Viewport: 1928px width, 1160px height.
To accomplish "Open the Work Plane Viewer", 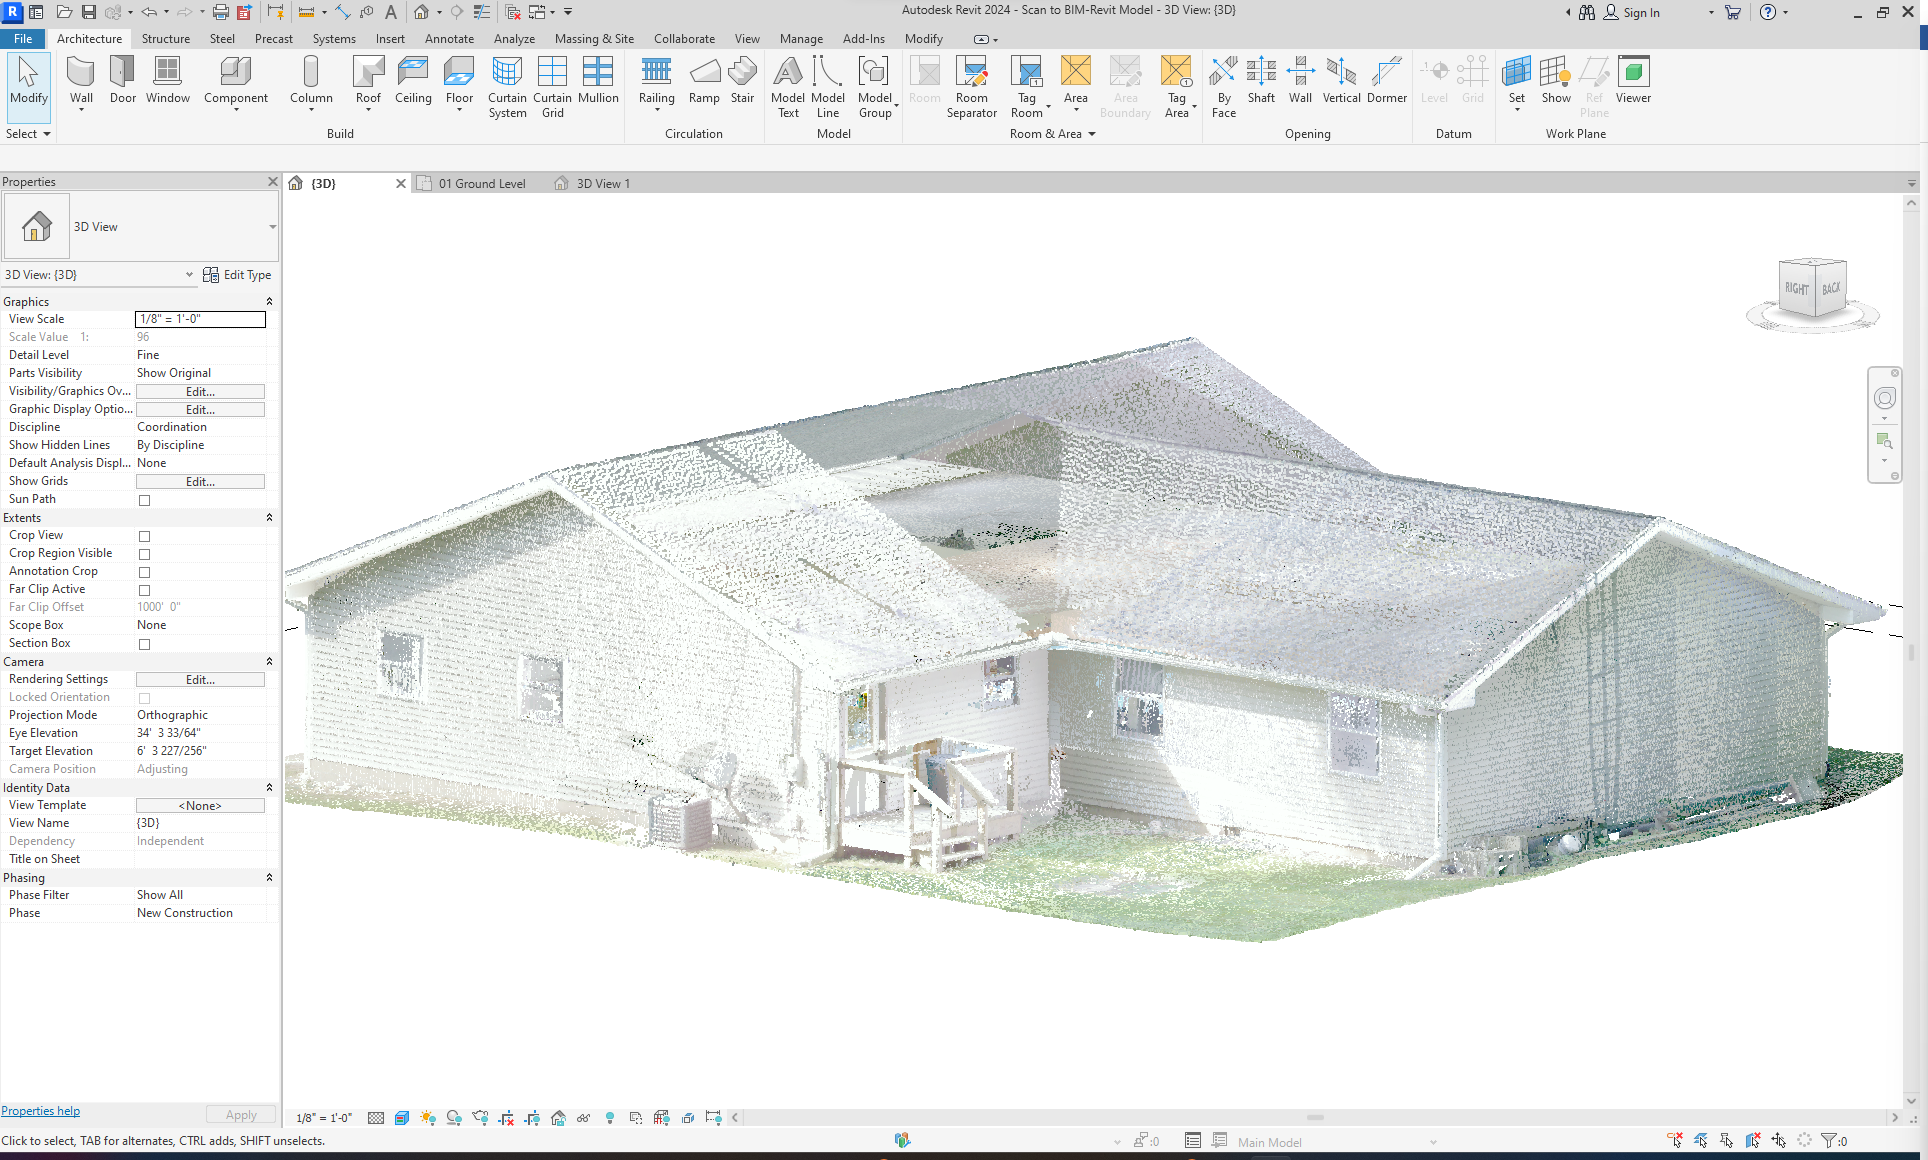I will pos(1633,80).
